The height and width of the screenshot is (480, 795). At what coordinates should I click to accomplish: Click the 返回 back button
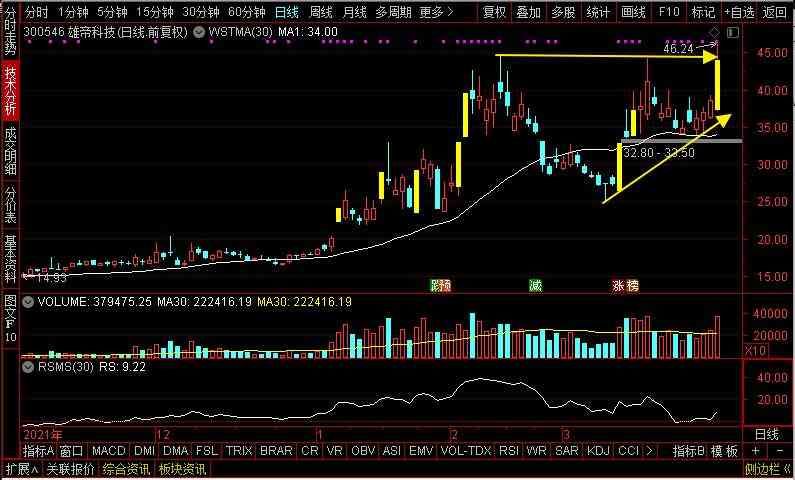pyautogui.click(x=775, y=12)
